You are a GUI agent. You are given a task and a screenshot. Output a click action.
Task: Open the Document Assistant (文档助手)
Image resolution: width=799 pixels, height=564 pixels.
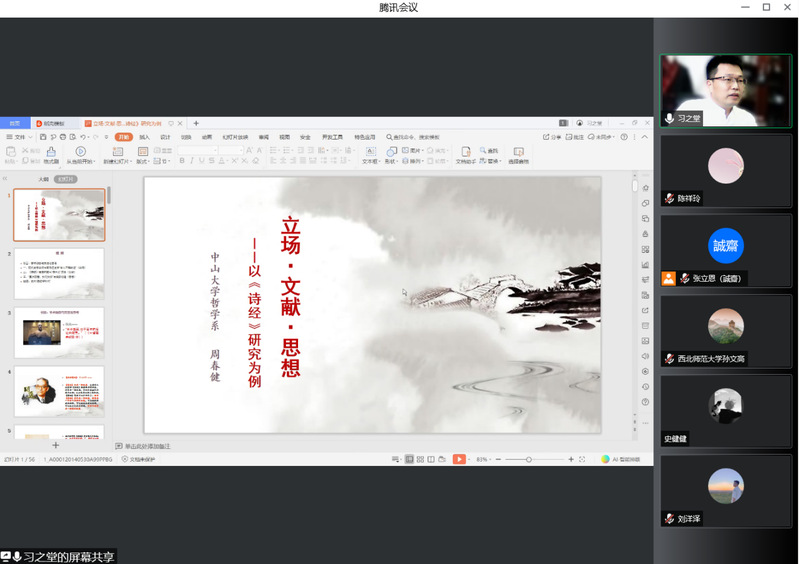pos(466,153)
